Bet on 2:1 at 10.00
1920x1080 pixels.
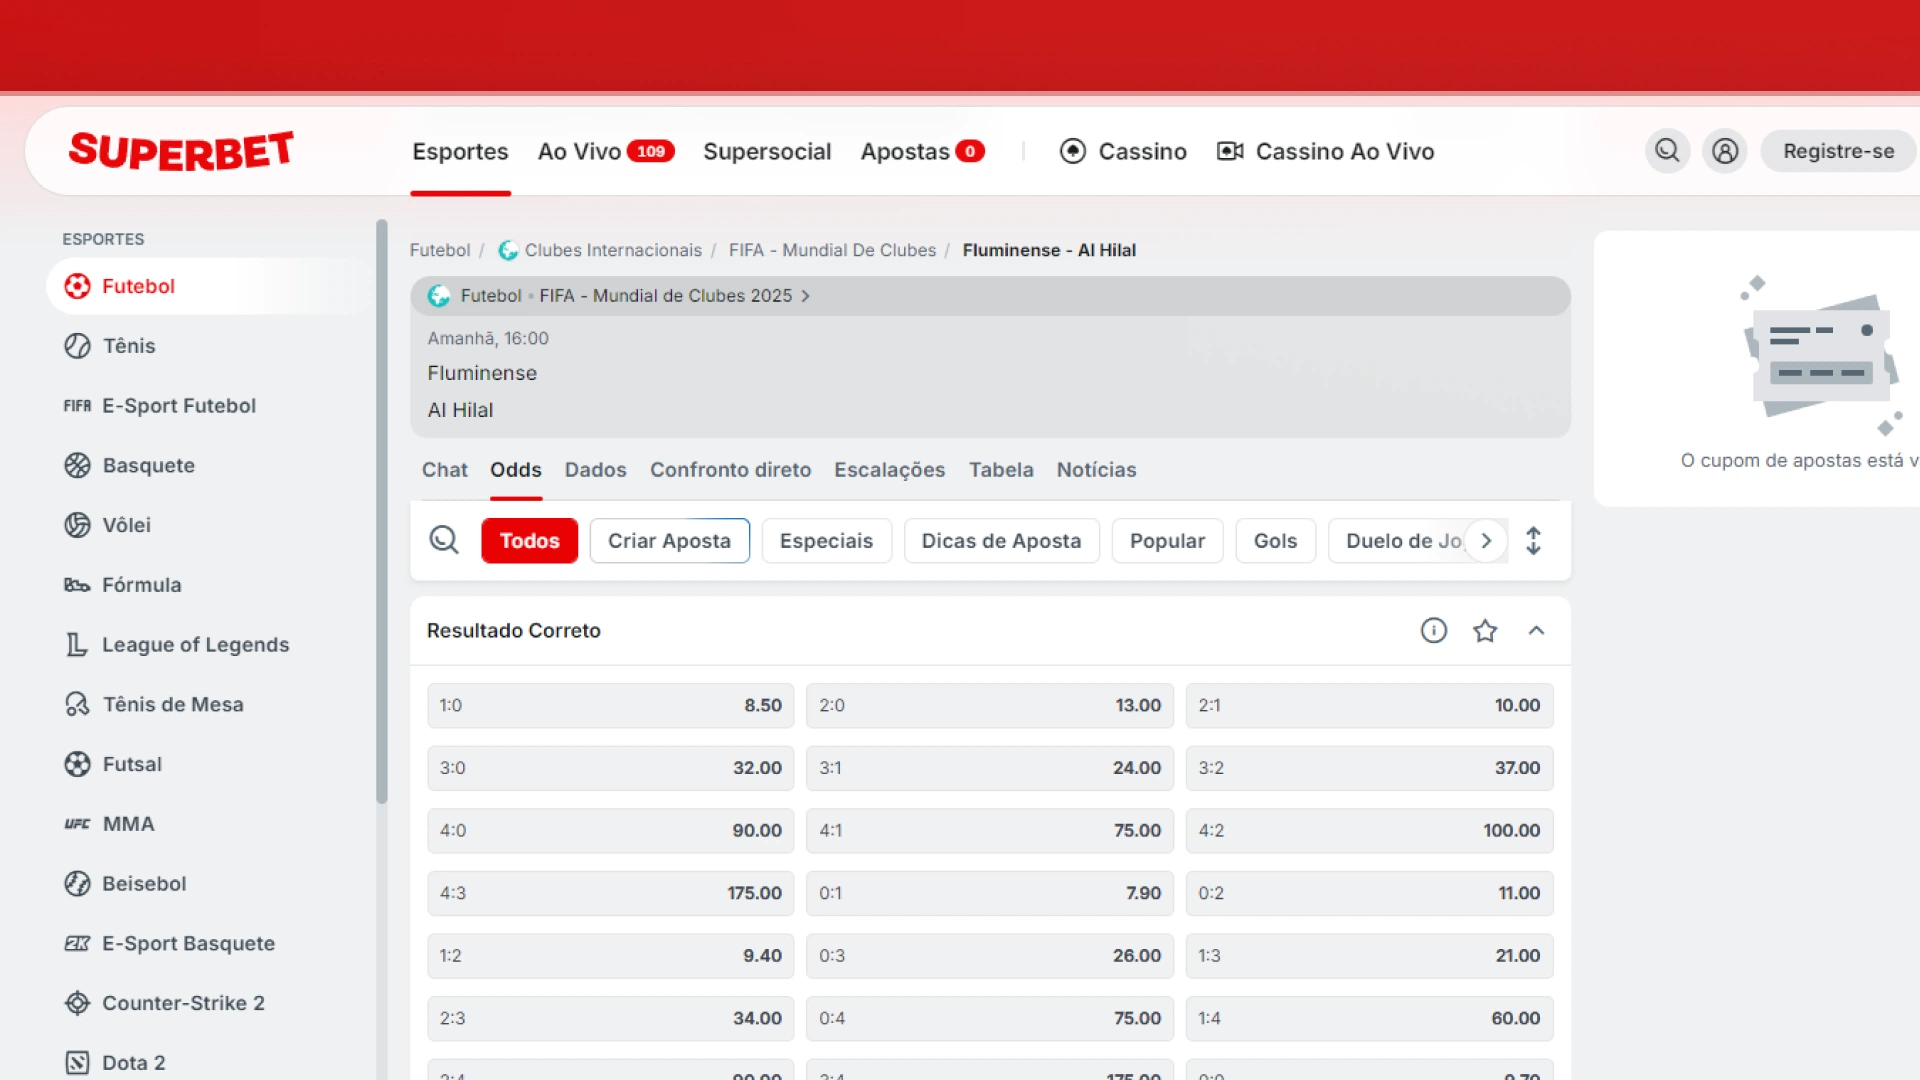[x=1369, y=705]
